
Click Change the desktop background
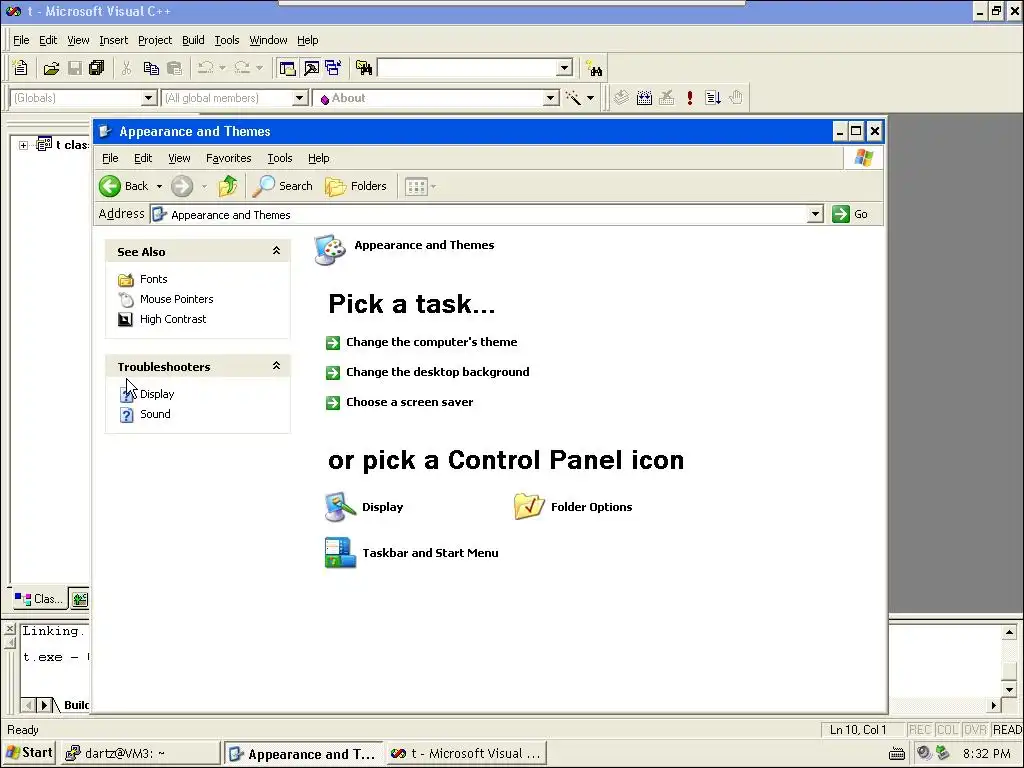[x=438, y=372]
